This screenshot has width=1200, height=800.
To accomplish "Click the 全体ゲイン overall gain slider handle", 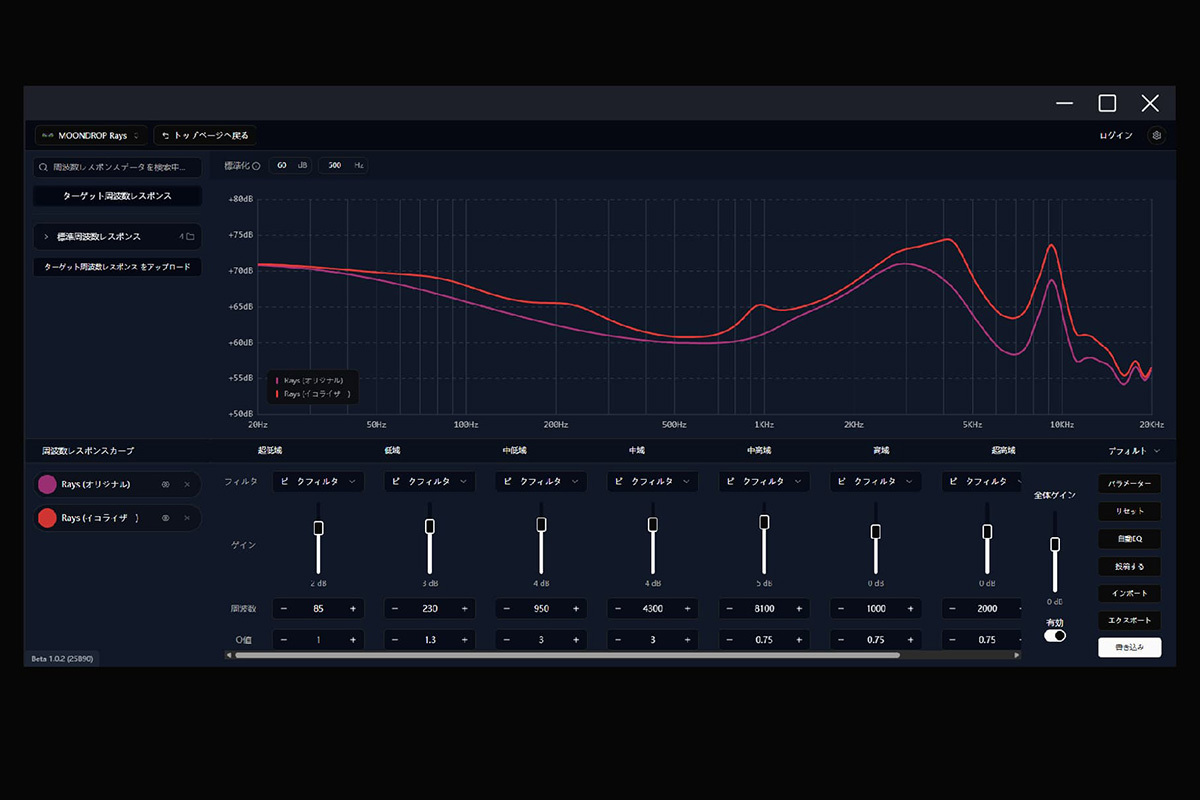I will (x=1054, y=544).
